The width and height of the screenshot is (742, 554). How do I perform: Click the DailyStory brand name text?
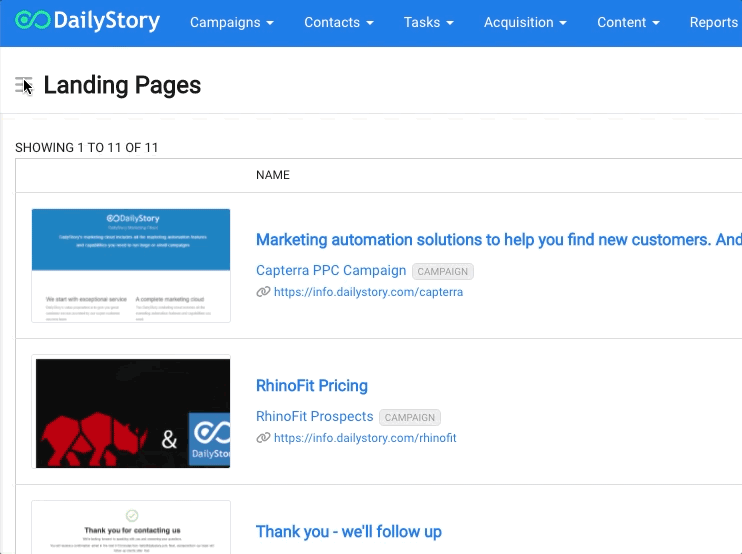click(x=107, y=21)
